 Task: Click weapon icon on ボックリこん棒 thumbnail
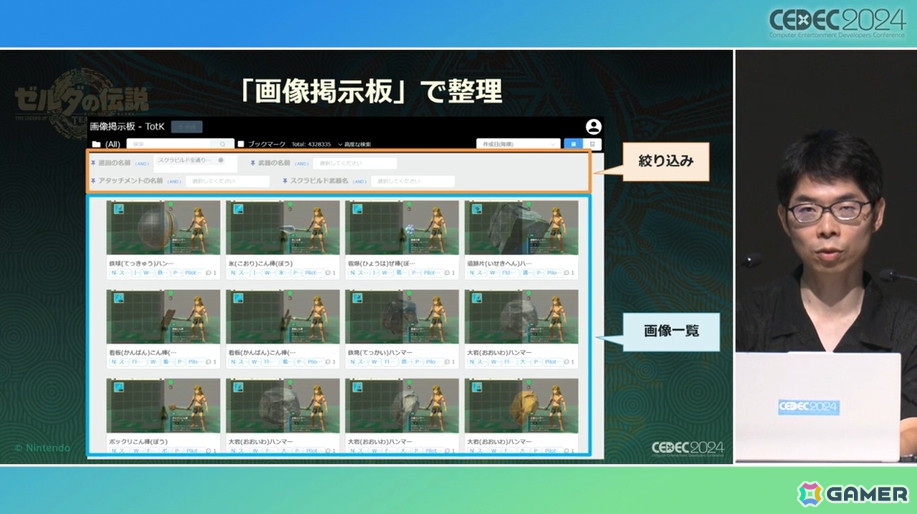click(x=119, y=387)
